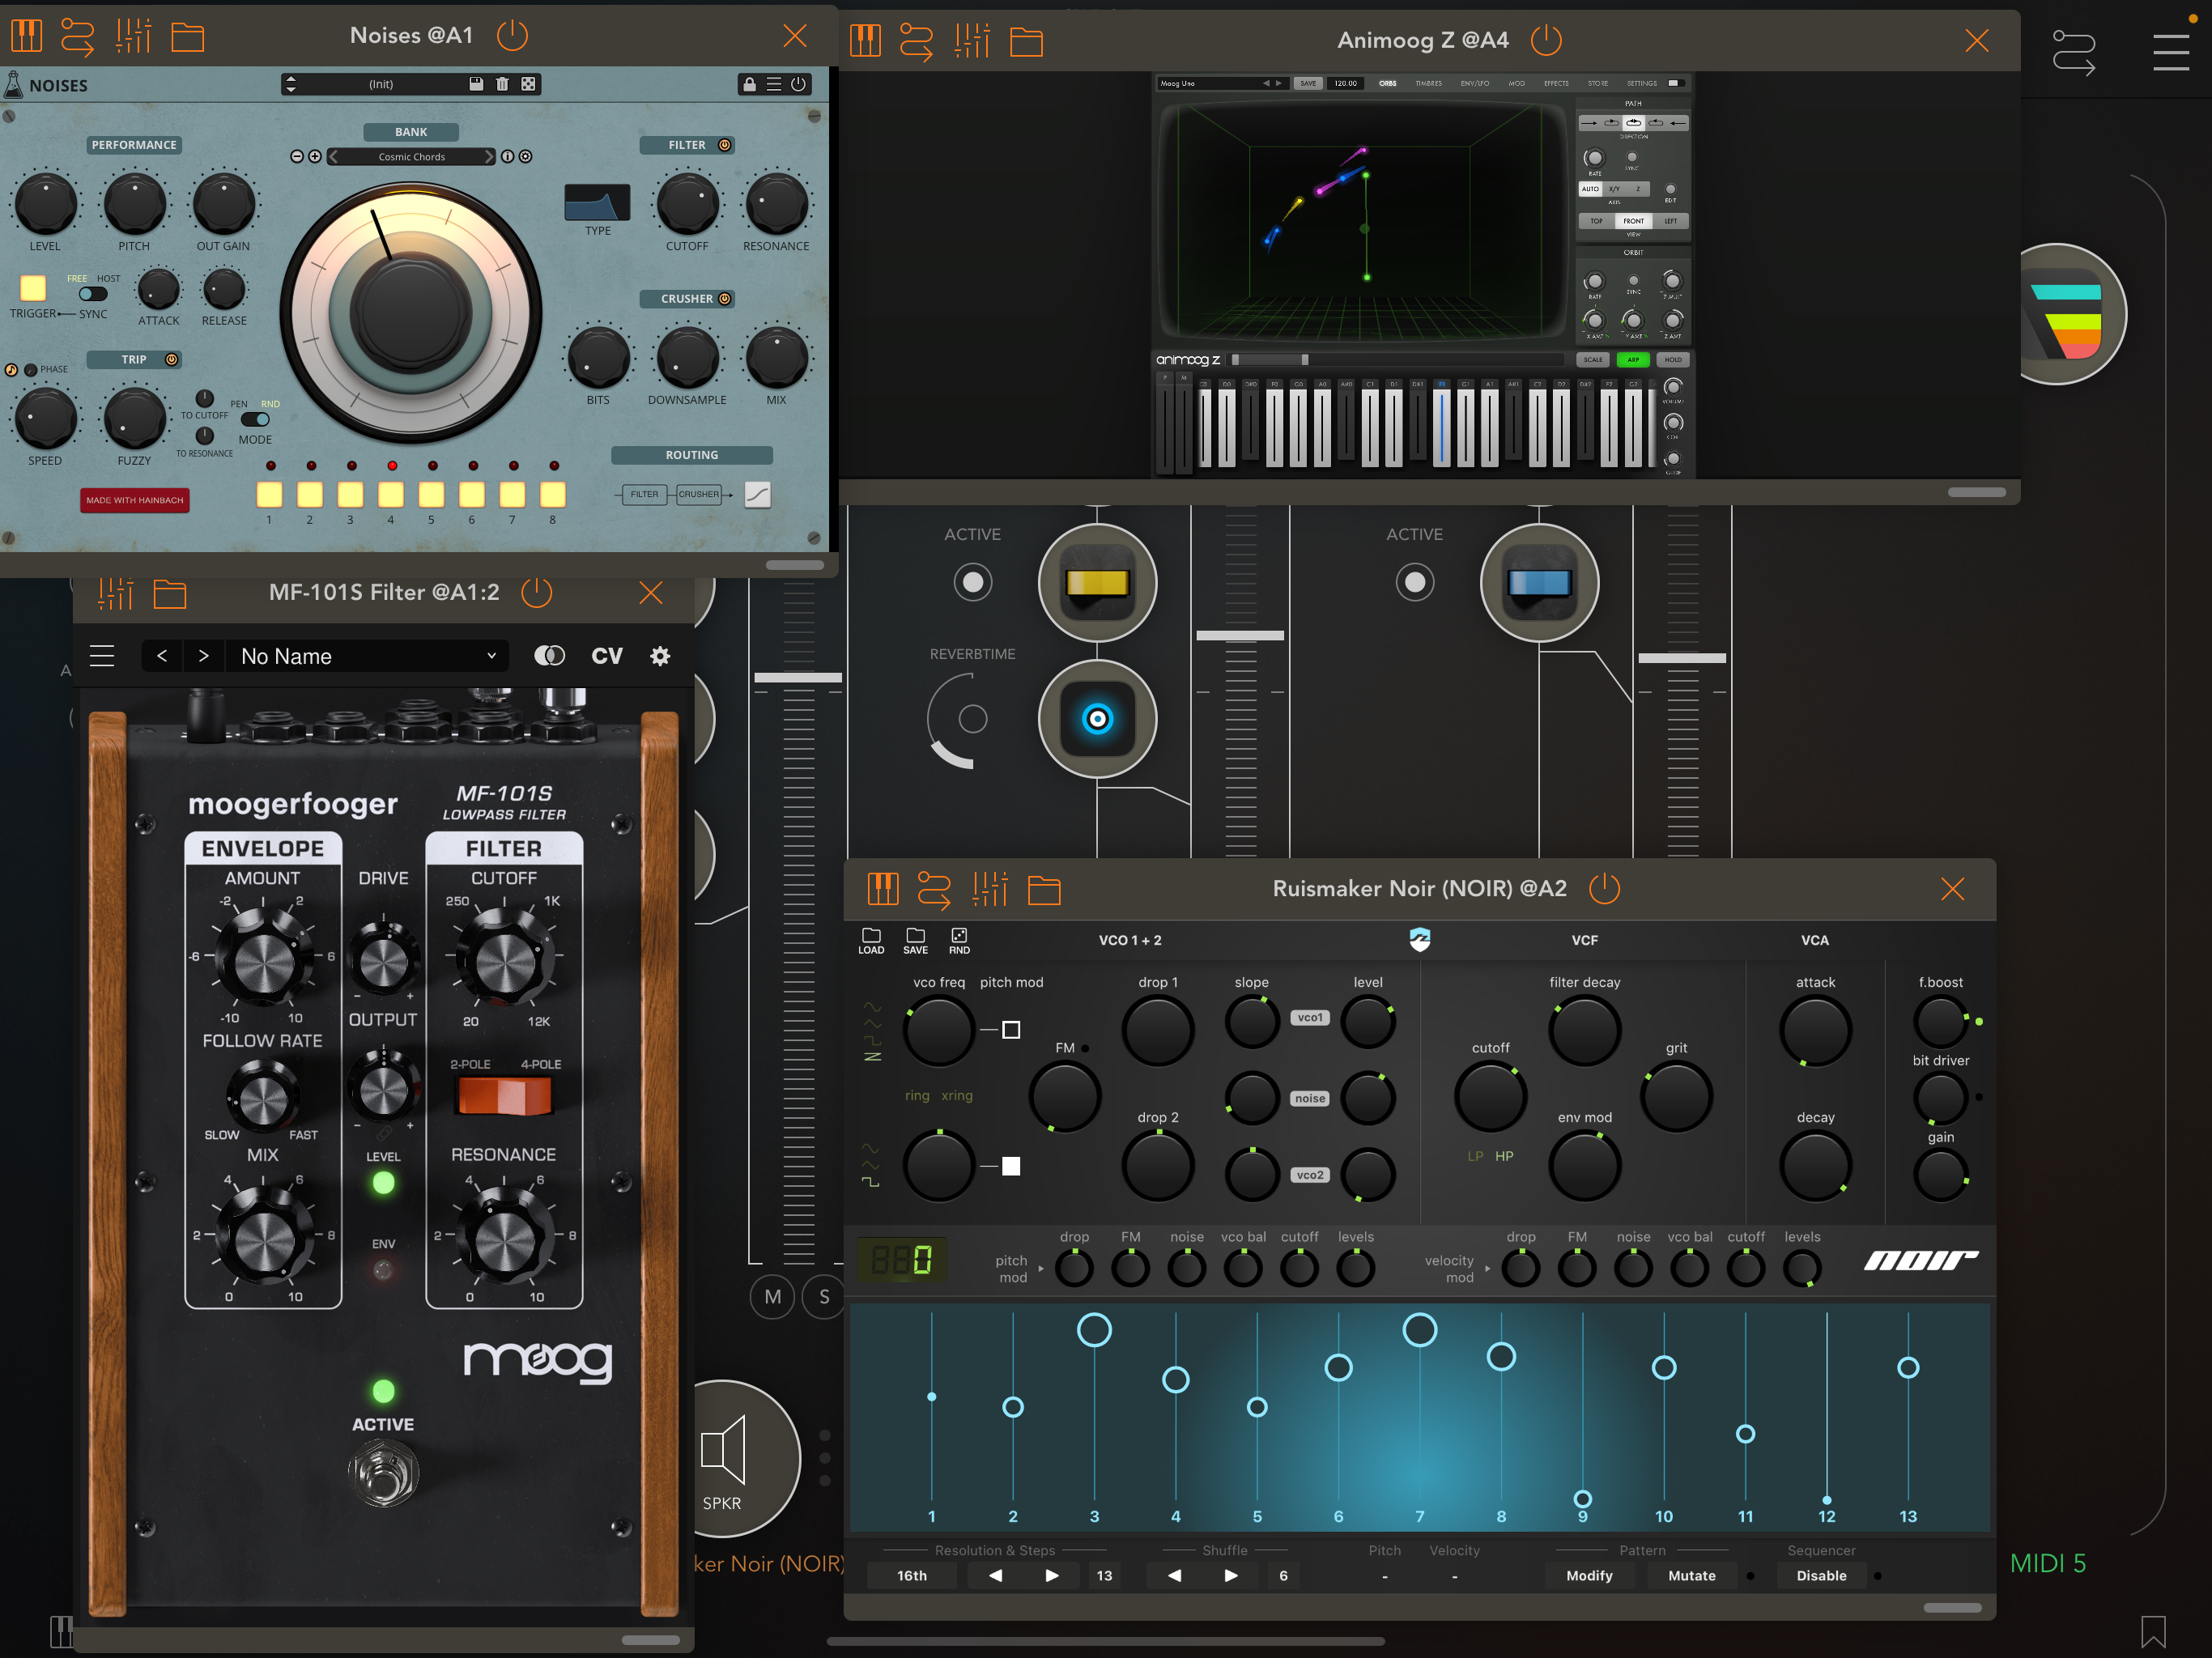Toggle the Noises CRUSHER section power

725,298
